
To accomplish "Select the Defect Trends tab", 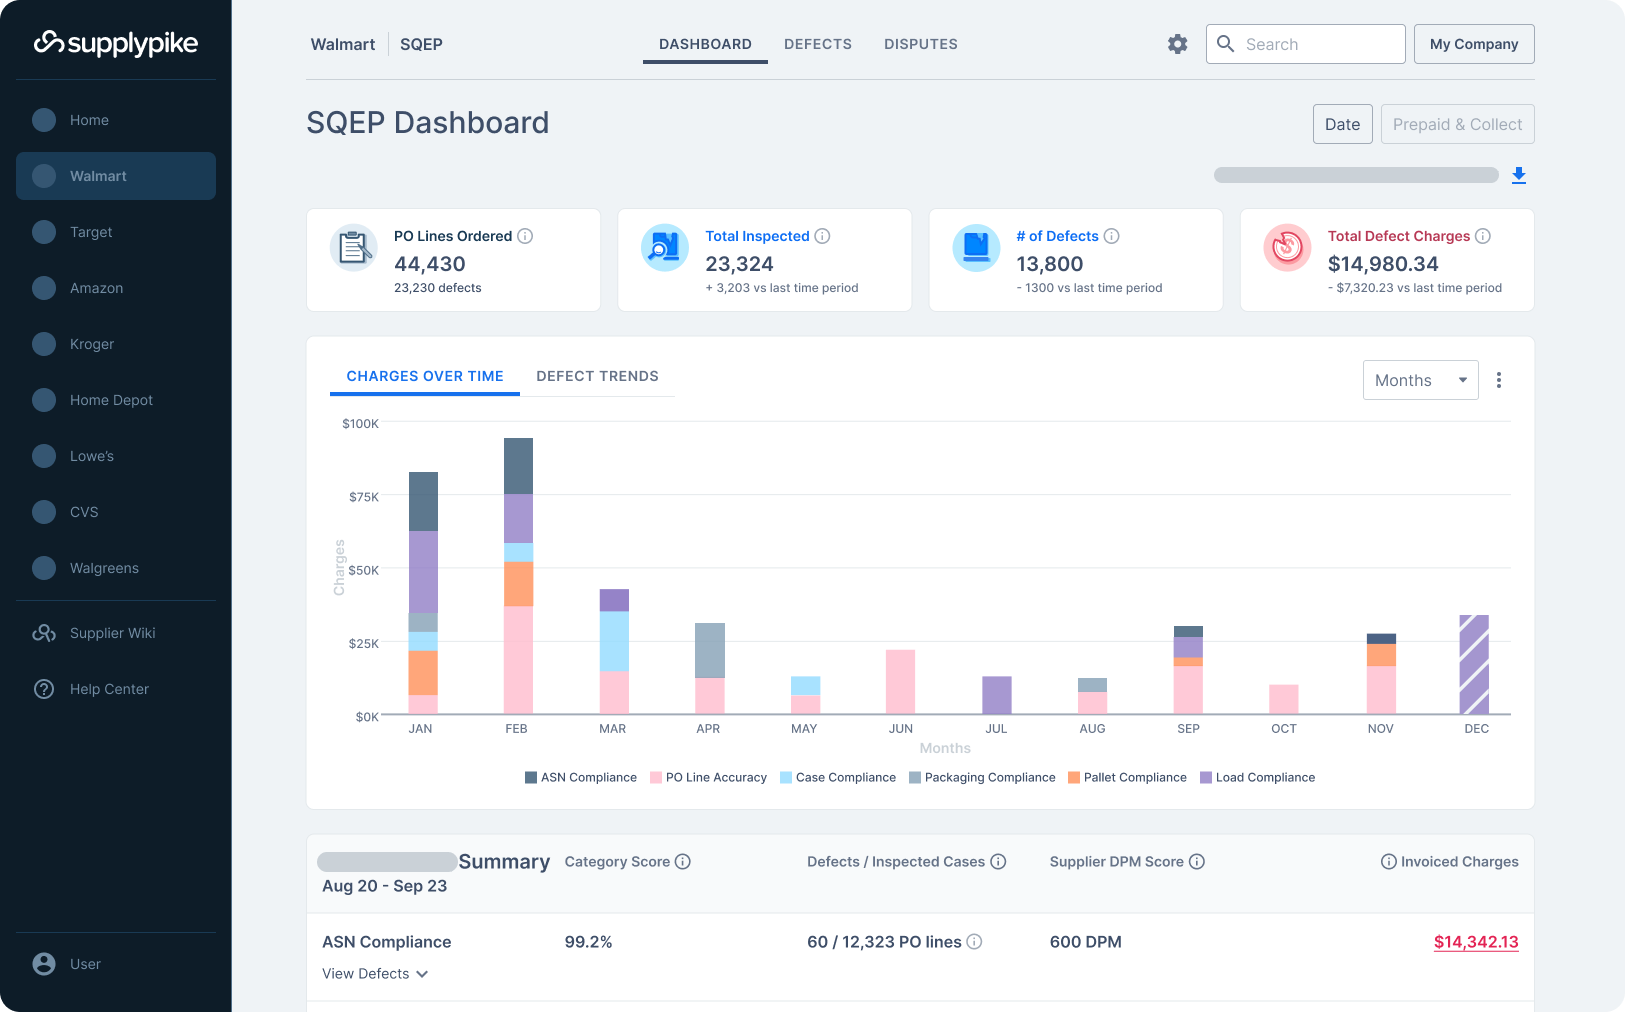I will (x=597, y=376).
